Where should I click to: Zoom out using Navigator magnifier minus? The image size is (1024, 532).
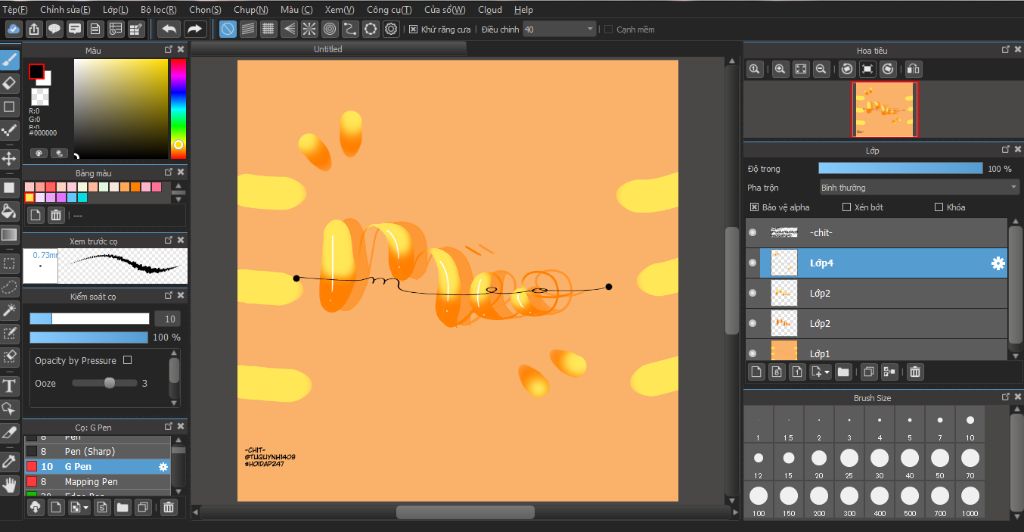point(822,69)
